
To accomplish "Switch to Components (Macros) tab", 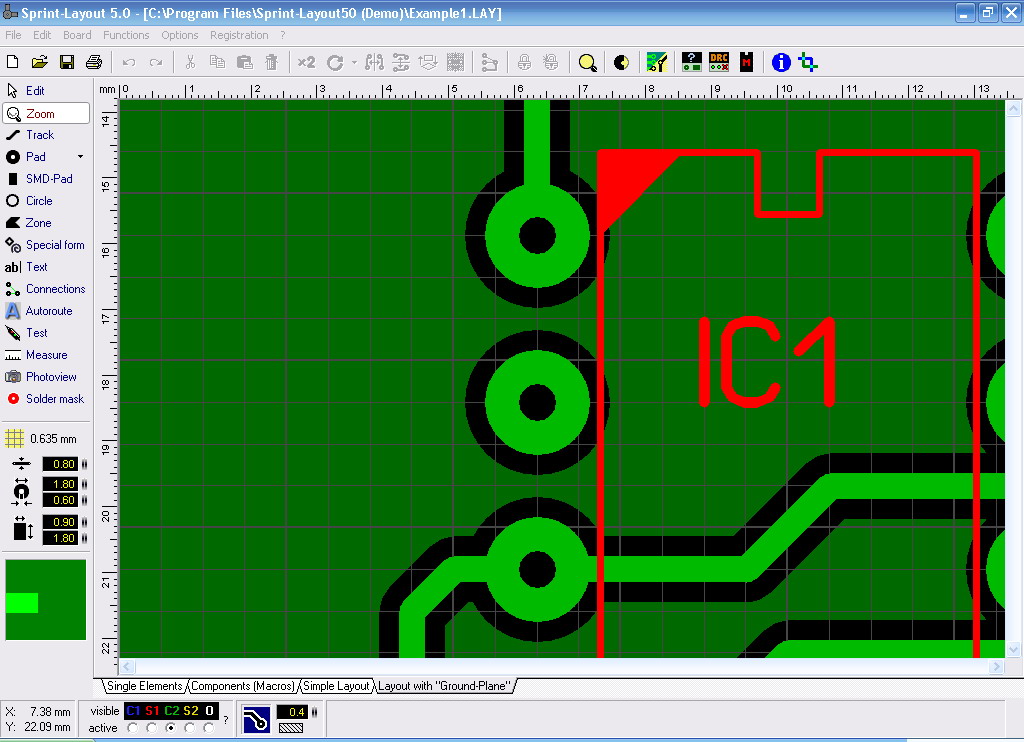I will click(243, 686).
